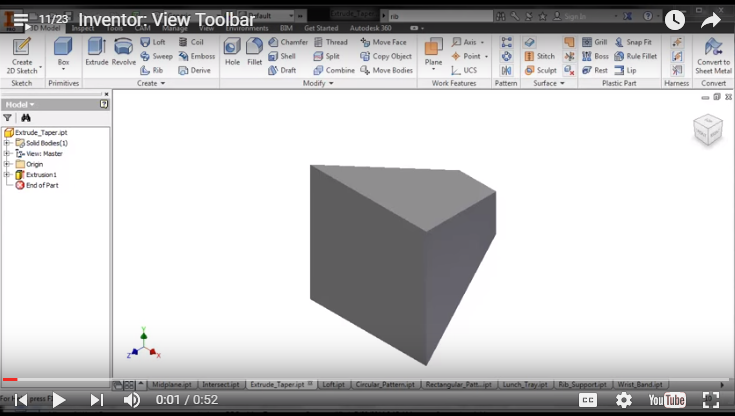Image resolution: width=735 pixels, height=416 pixels.
Task: Play the video
Action: (59, 400)
